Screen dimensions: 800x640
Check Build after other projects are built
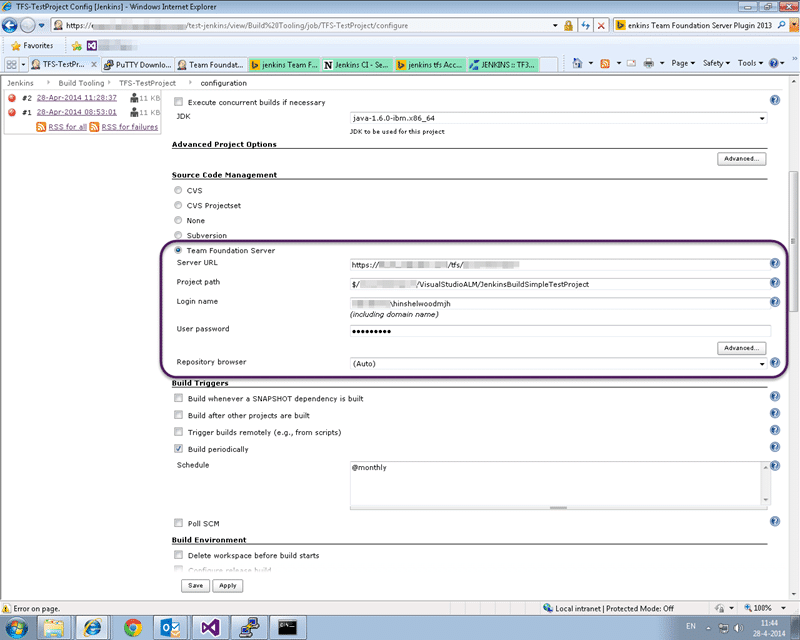point(178,414)
